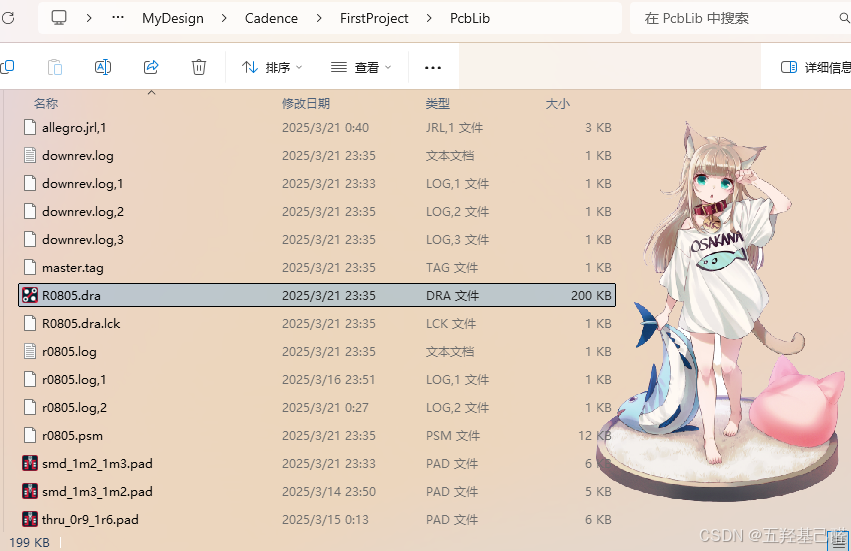The image size is (851, 551).
Task: Open the more options ellipsis menu
Action: [433, 68]
